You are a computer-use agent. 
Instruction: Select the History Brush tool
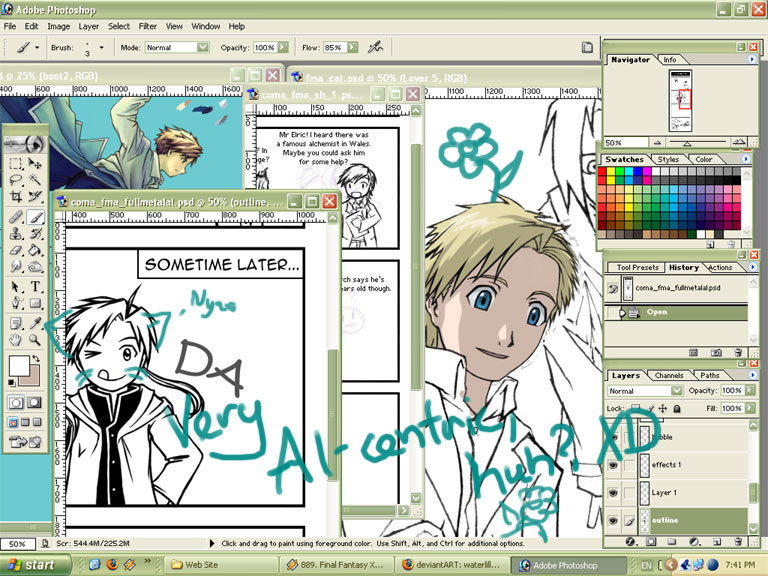(35, 234)
